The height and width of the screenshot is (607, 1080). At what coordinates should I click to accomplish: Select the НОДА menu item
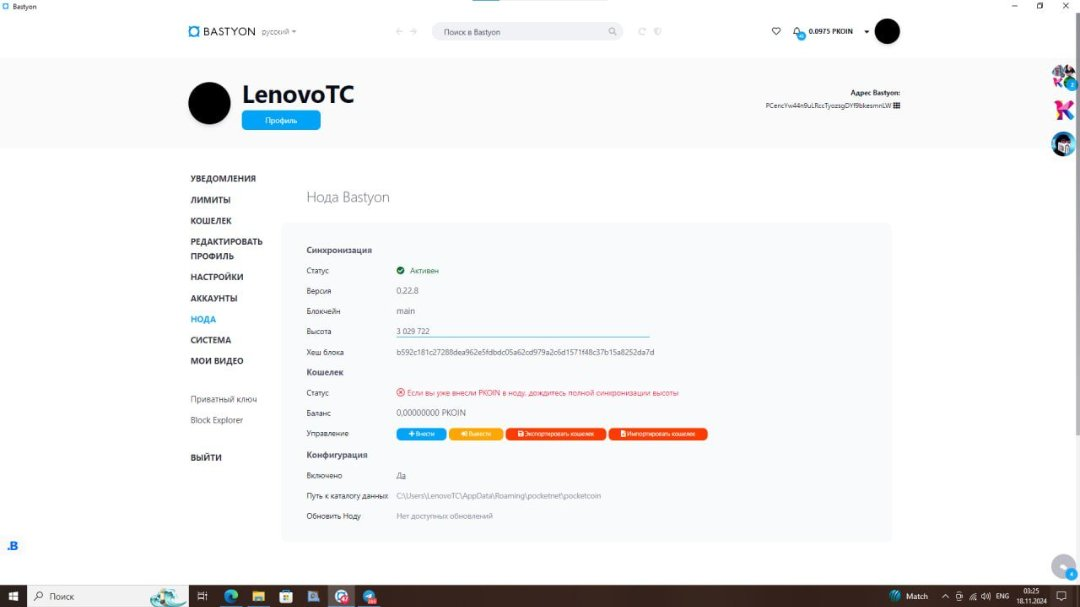(x=203, y=319)
